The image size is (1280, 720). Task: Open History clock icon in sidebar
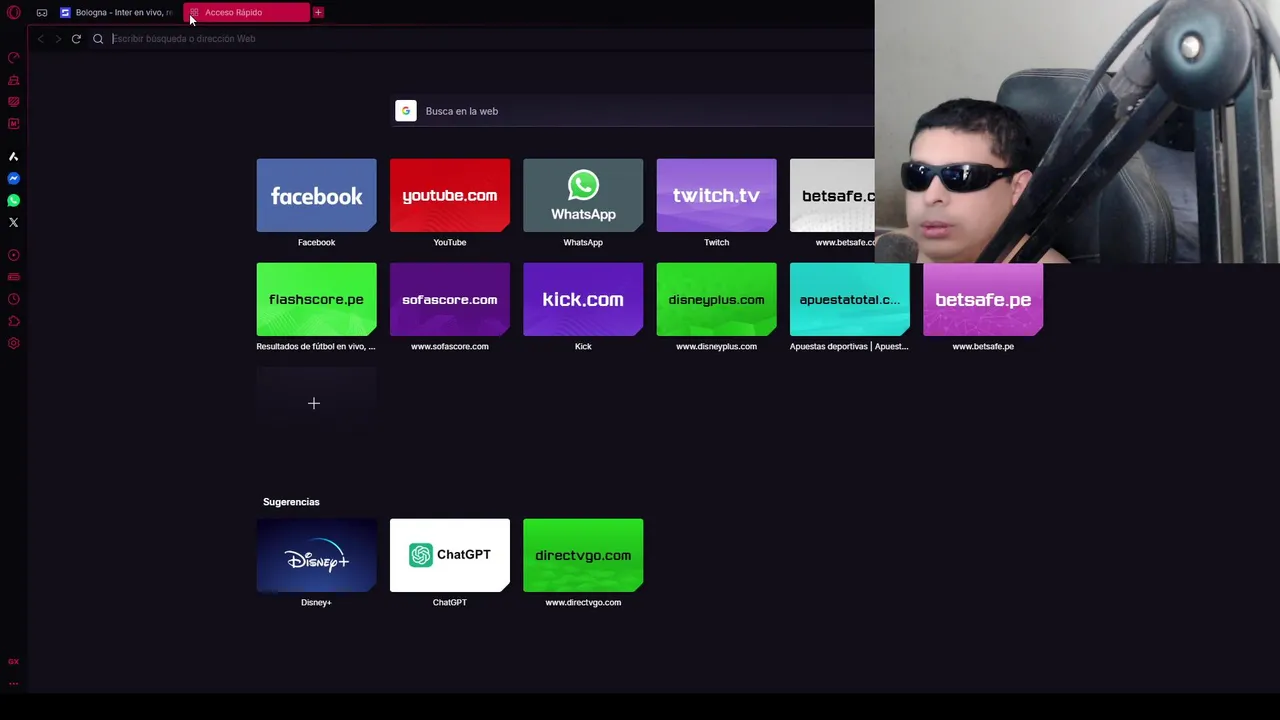[x=14, y=299]
